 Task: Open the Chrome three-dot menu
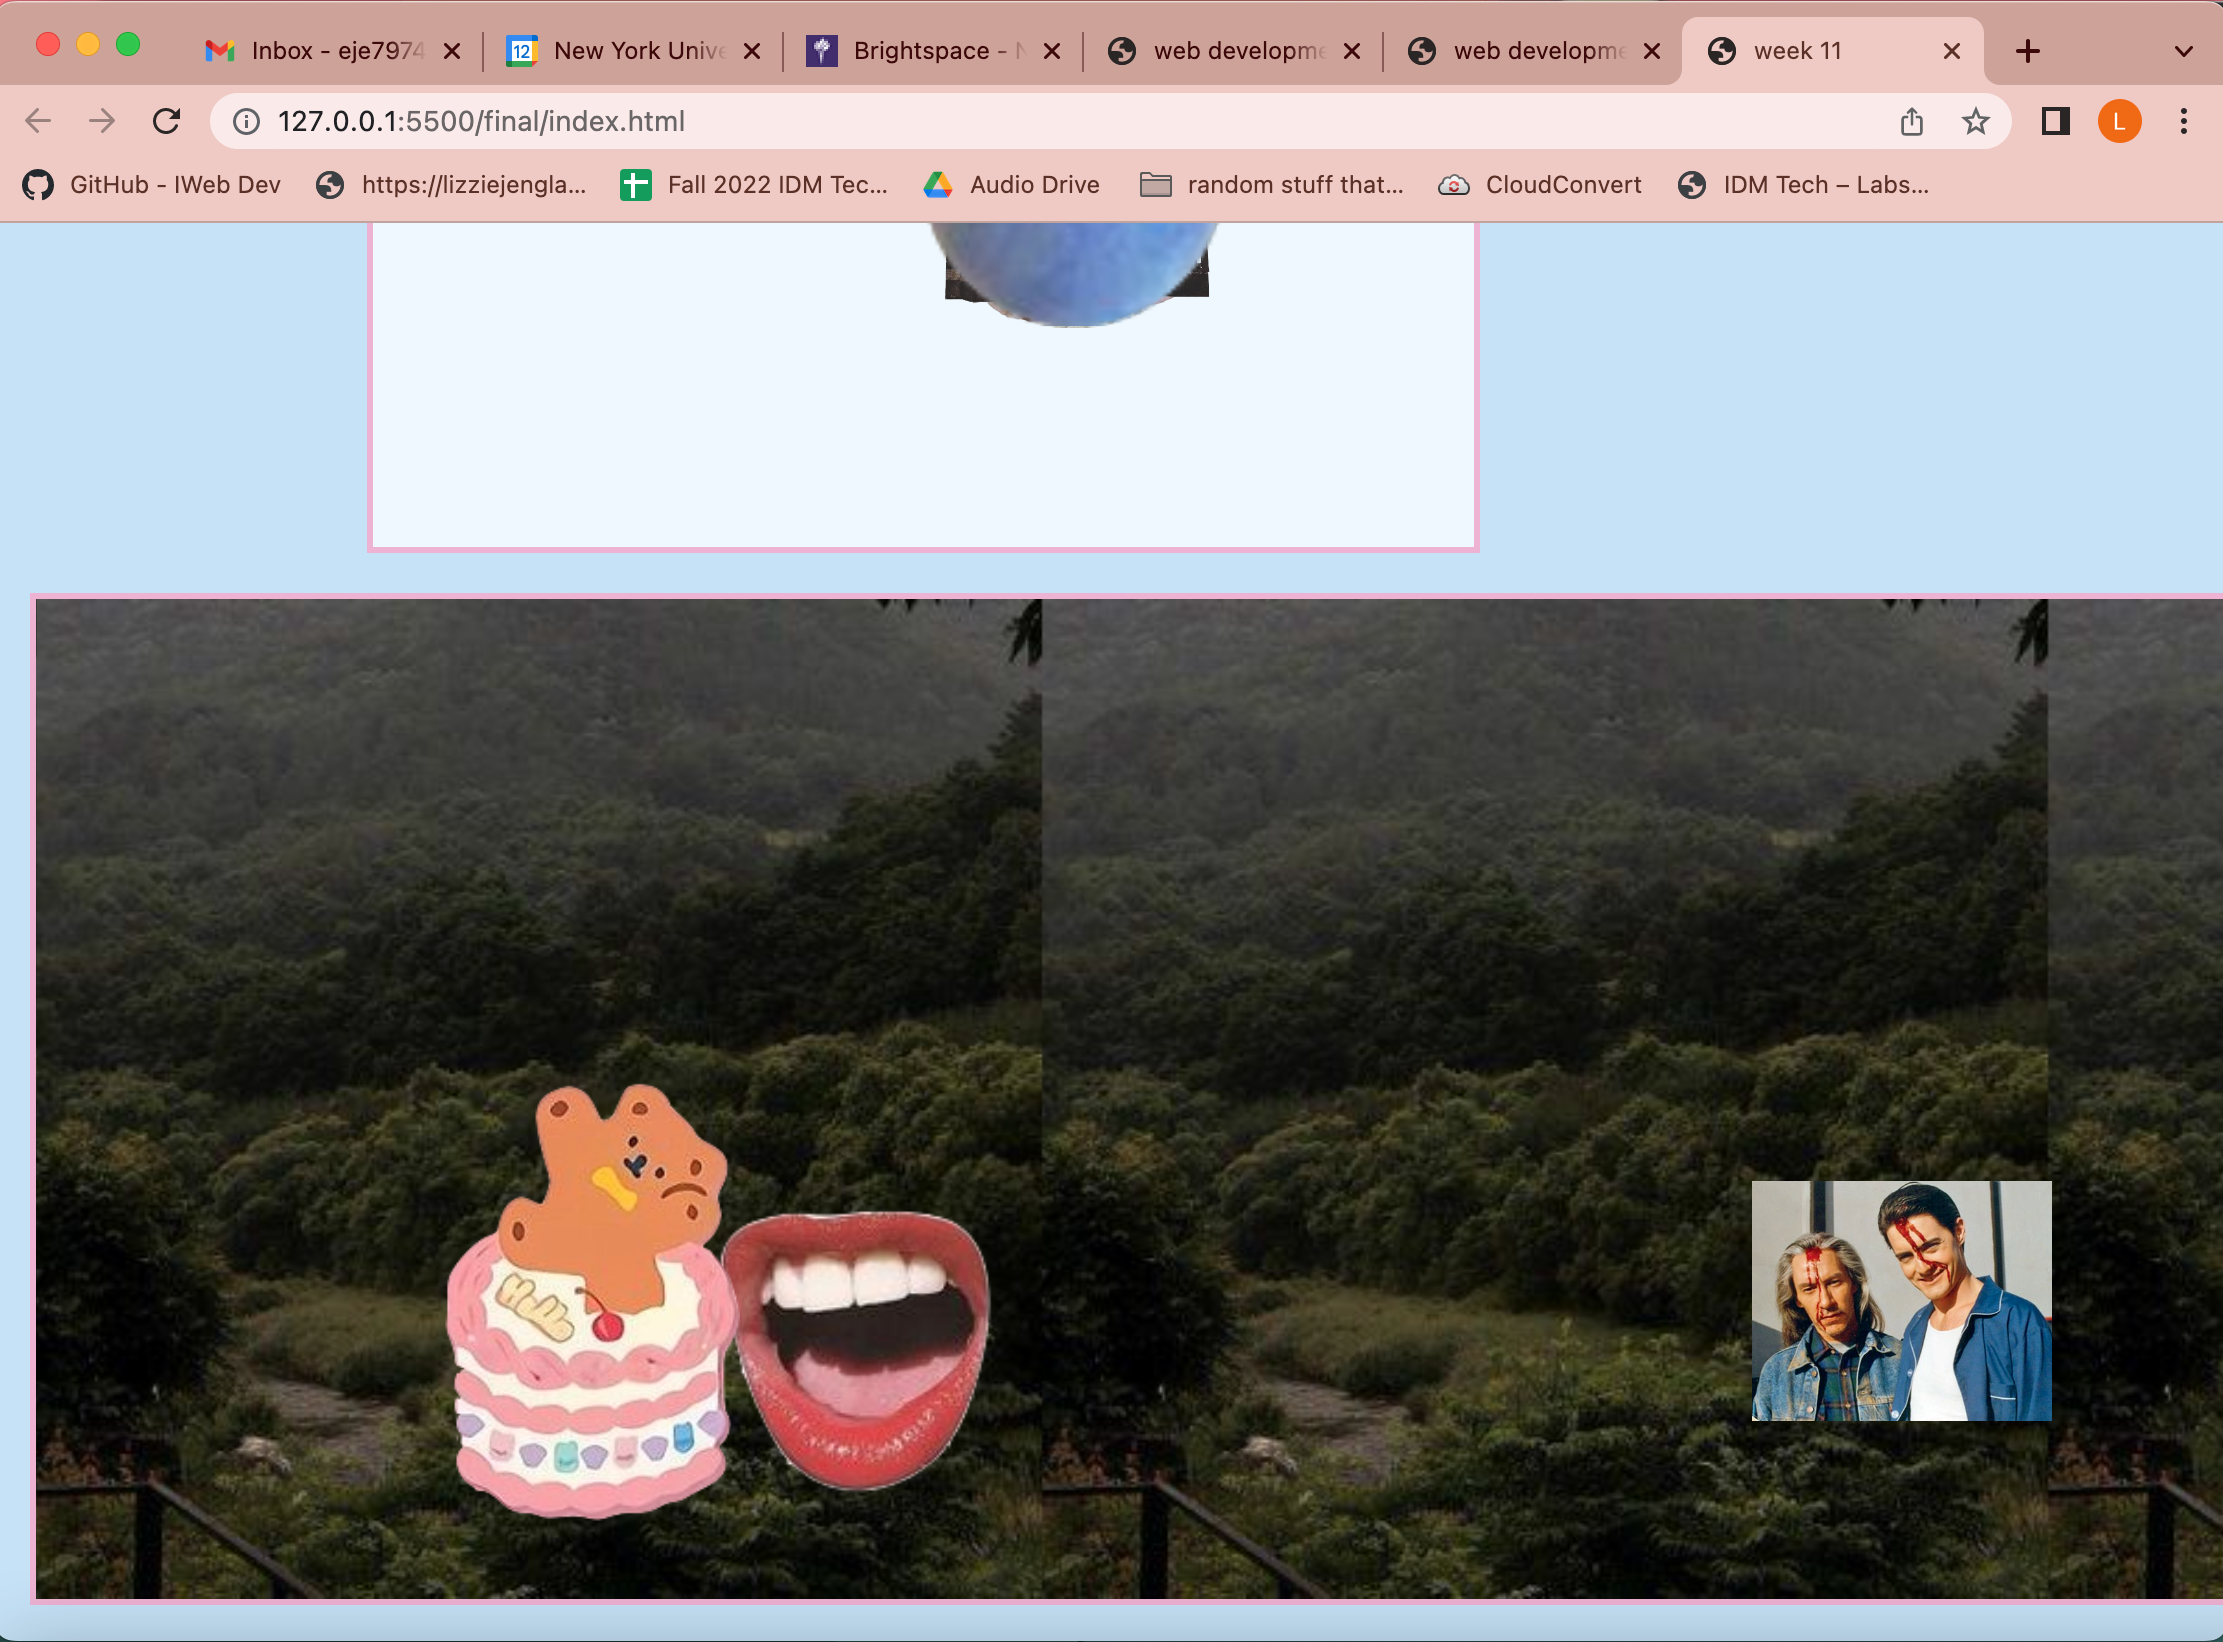pyautogui.click(x=2183, y=122)
